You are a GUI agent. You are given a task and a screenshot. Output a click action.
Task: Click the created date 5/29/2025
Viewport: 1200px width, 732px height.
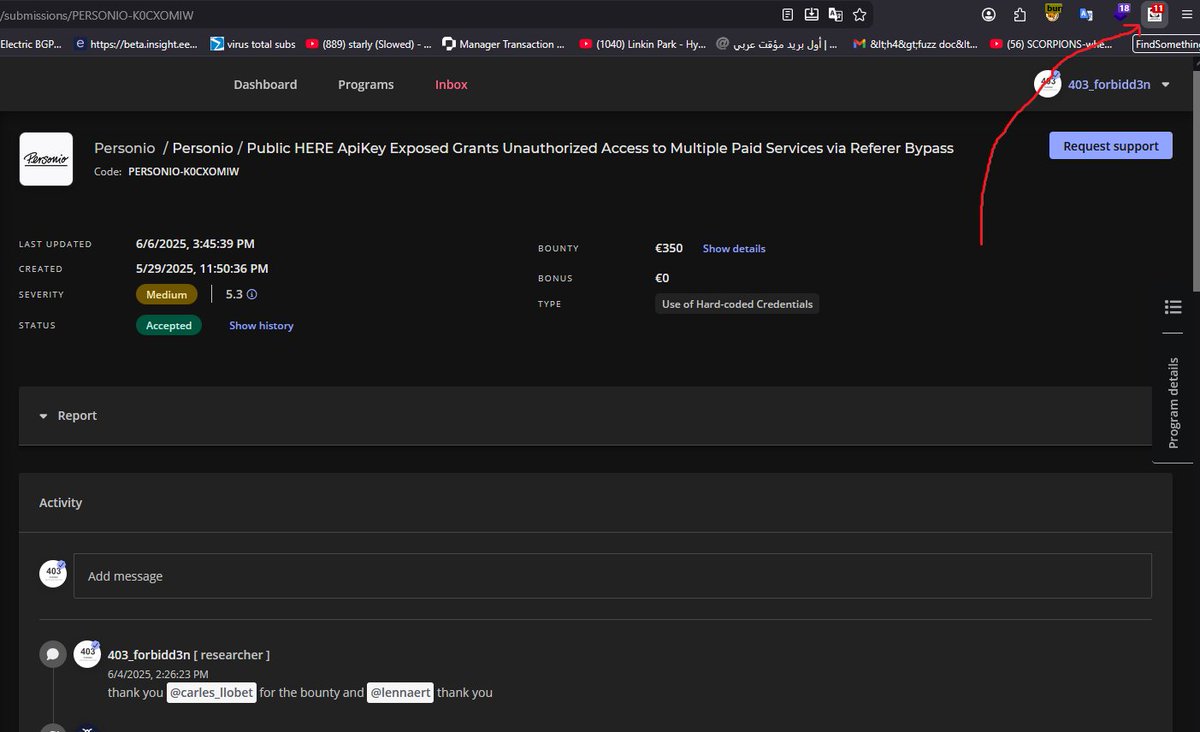click(x=202, y=268)
